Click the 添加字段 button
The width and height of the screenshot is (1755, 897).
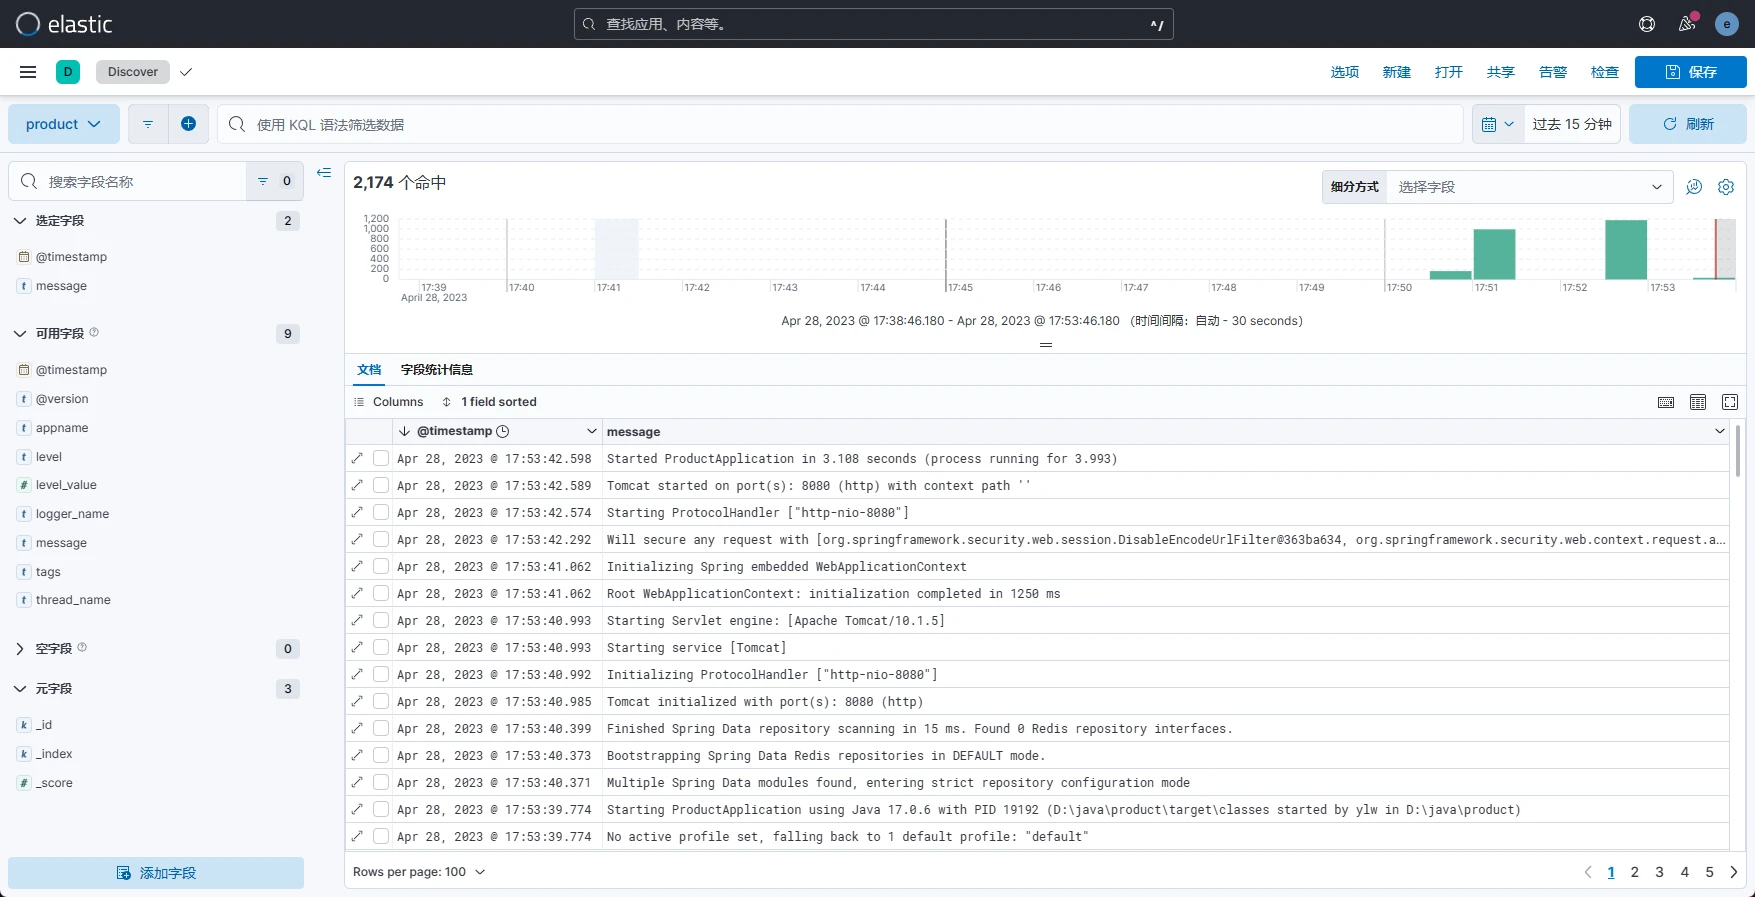156,873
